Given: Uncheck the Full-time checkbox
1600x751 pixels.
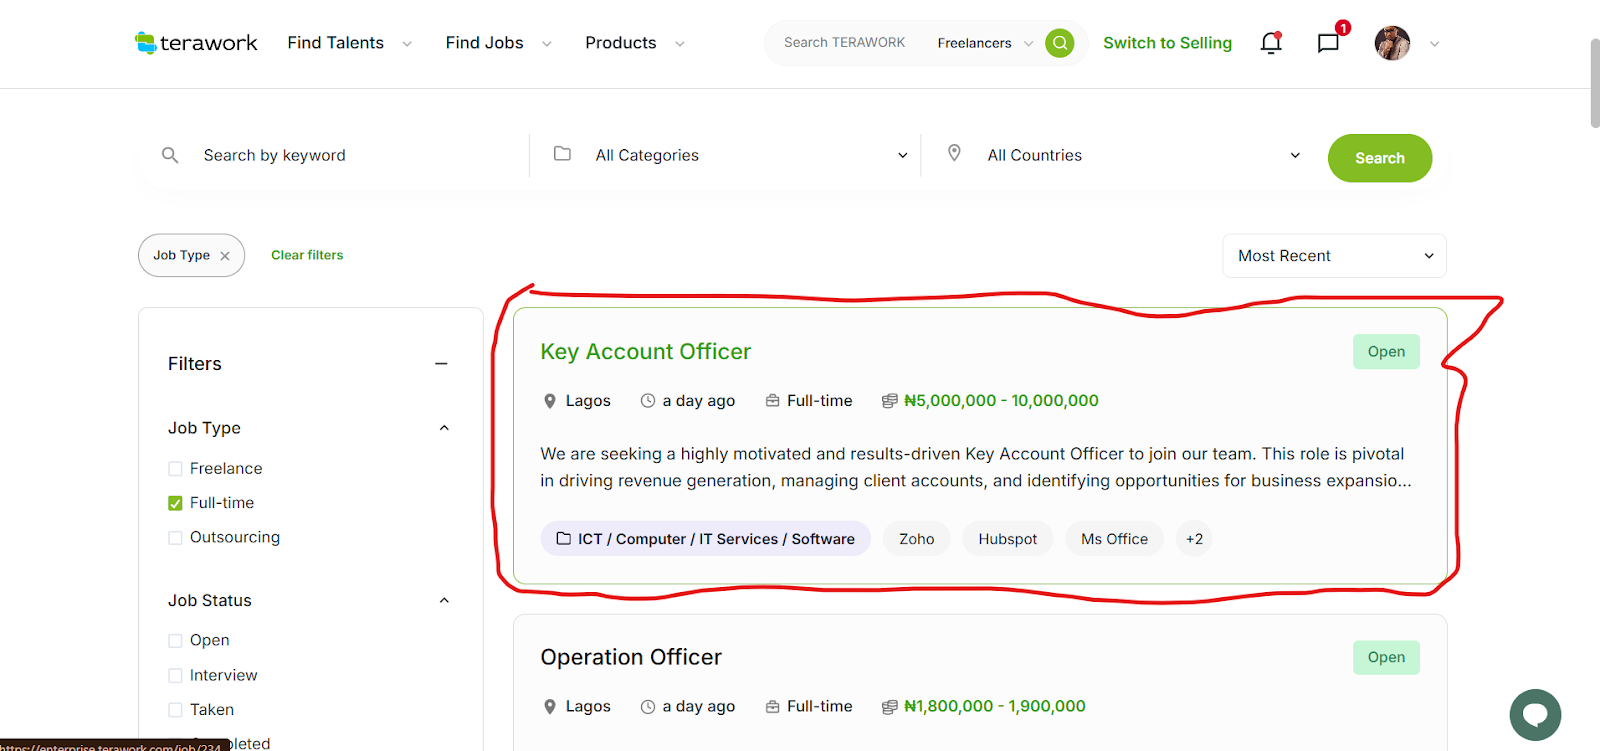Looking at the screenshot, I should (x=176, y=503).
